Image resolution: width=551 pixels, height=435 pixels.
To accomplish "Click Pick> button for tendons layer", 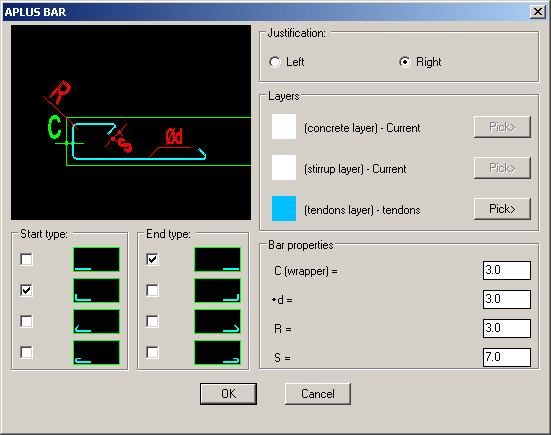I will coord(502,209).
